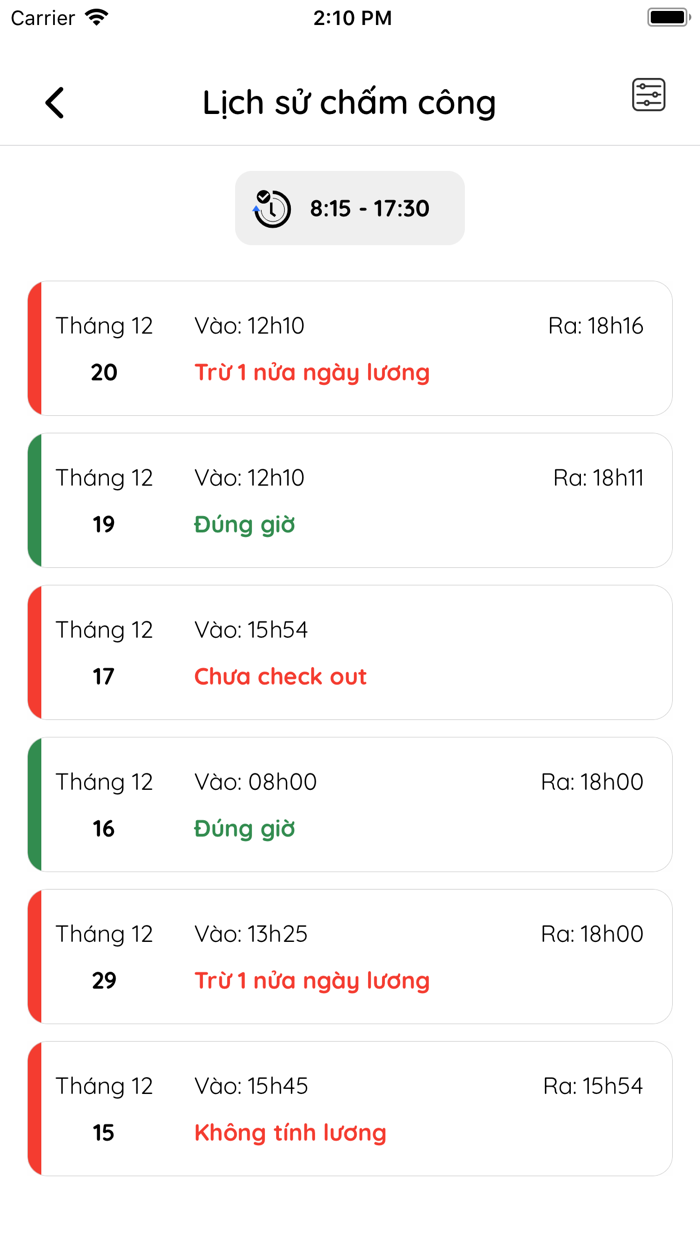Open the day 17 record without check-out
This screenshot has height=1244, width=700.
[350, 652]
